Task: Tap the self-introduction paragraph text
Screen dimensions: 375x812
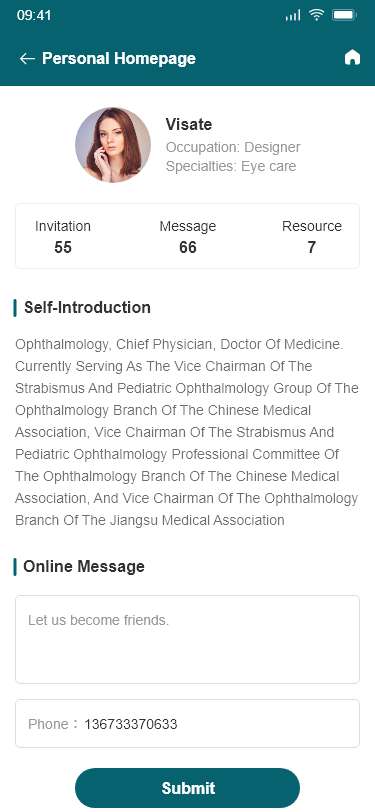Action: click(187, 432)
